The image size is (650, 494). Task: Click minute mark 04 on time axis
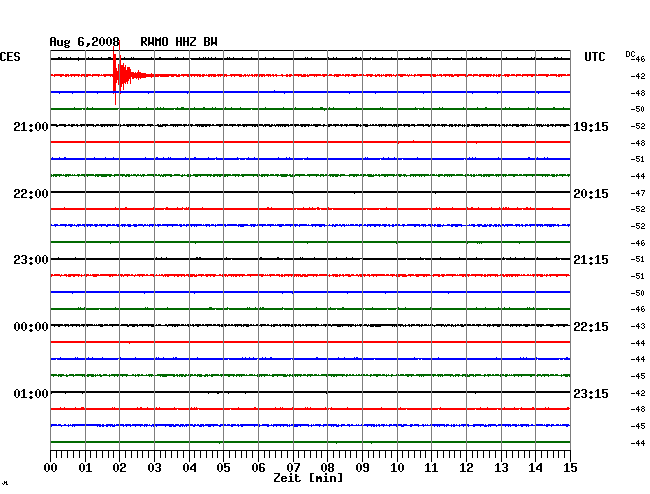189,468
